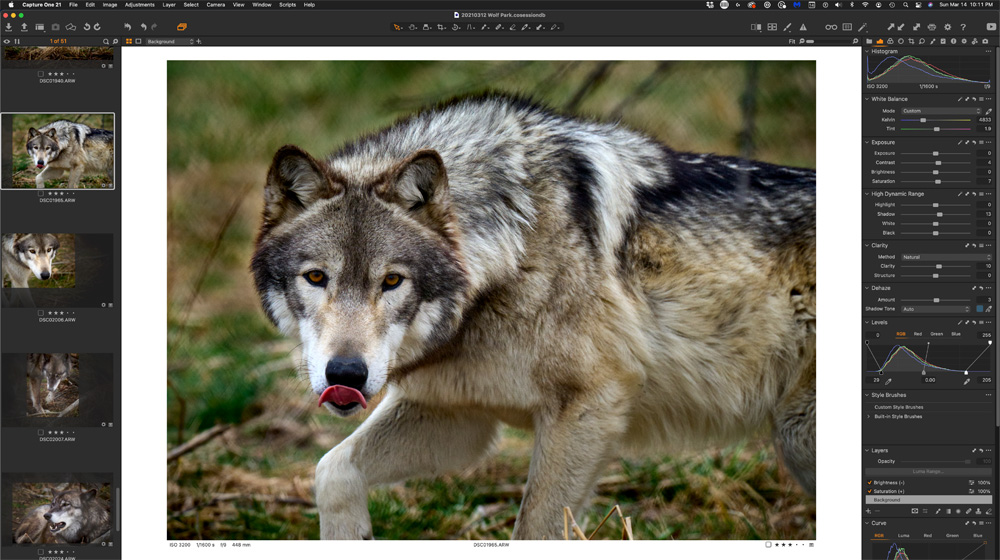The image size is (1000, 560).
Task: Click the orange Edit Selected Variants icon
Action: 182,27
